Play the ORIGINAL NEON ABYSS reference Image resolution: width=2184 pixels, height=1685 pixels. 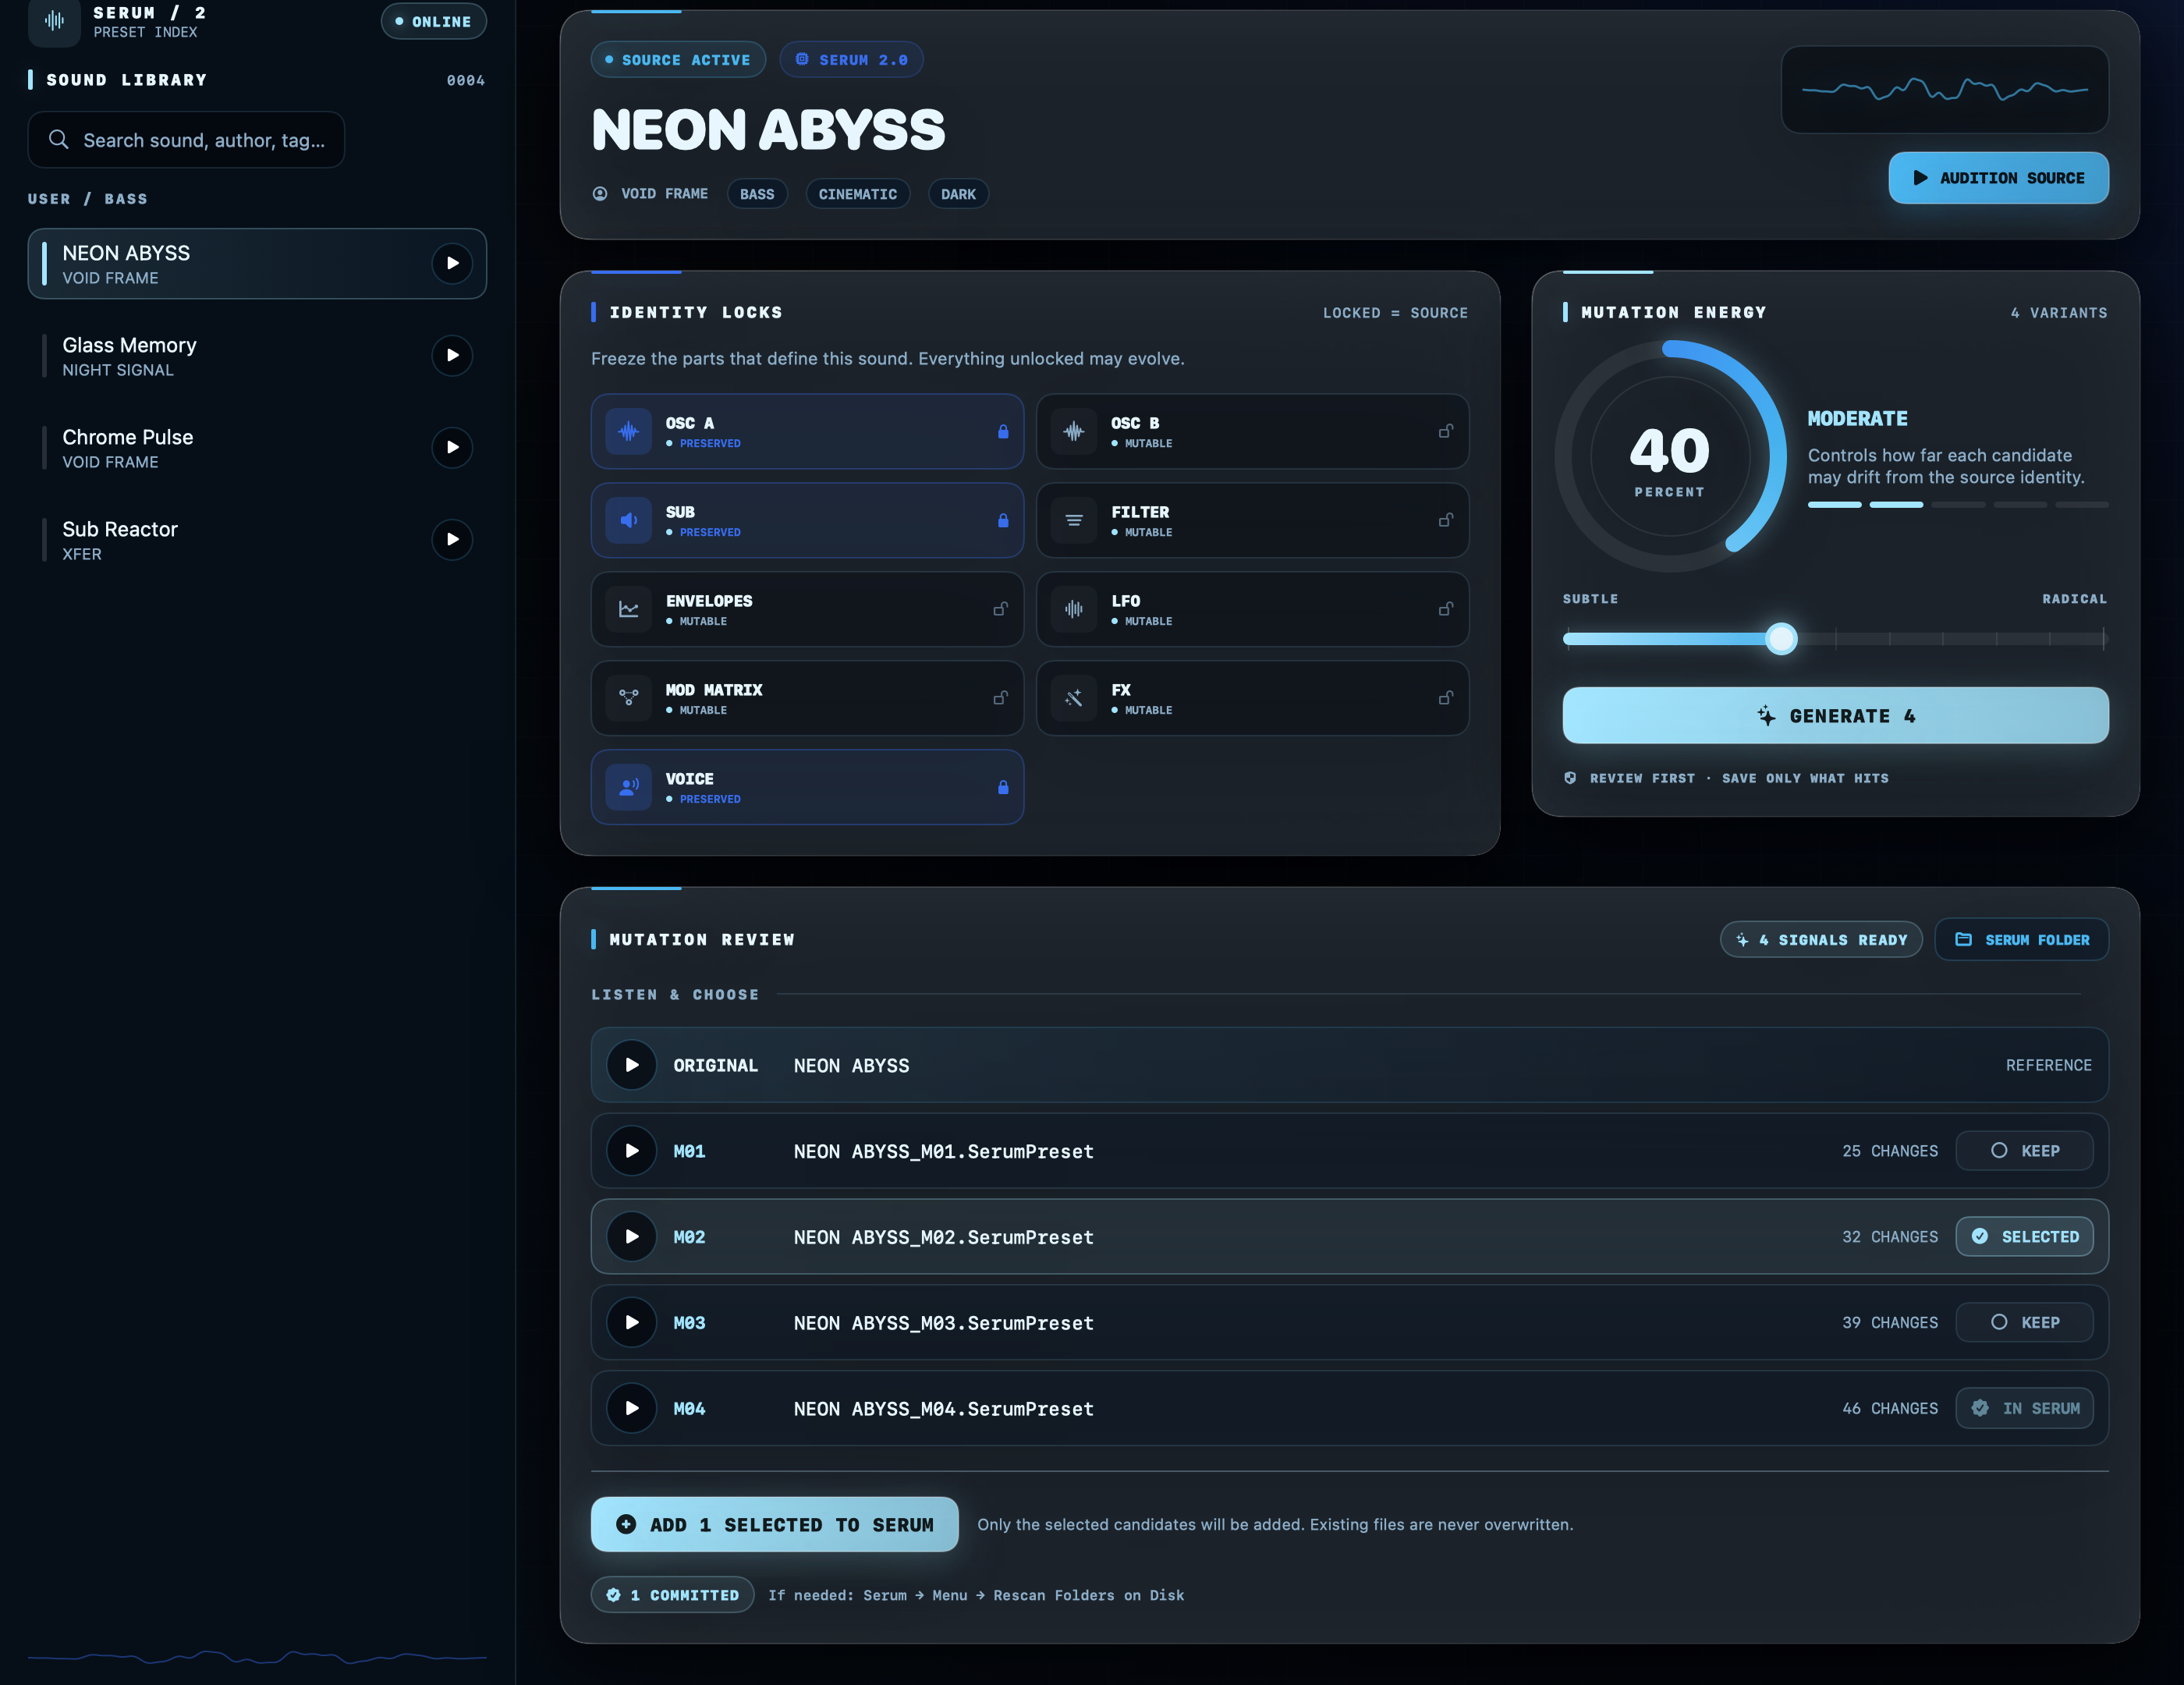pyautogui.click(x=632, y=1066)
